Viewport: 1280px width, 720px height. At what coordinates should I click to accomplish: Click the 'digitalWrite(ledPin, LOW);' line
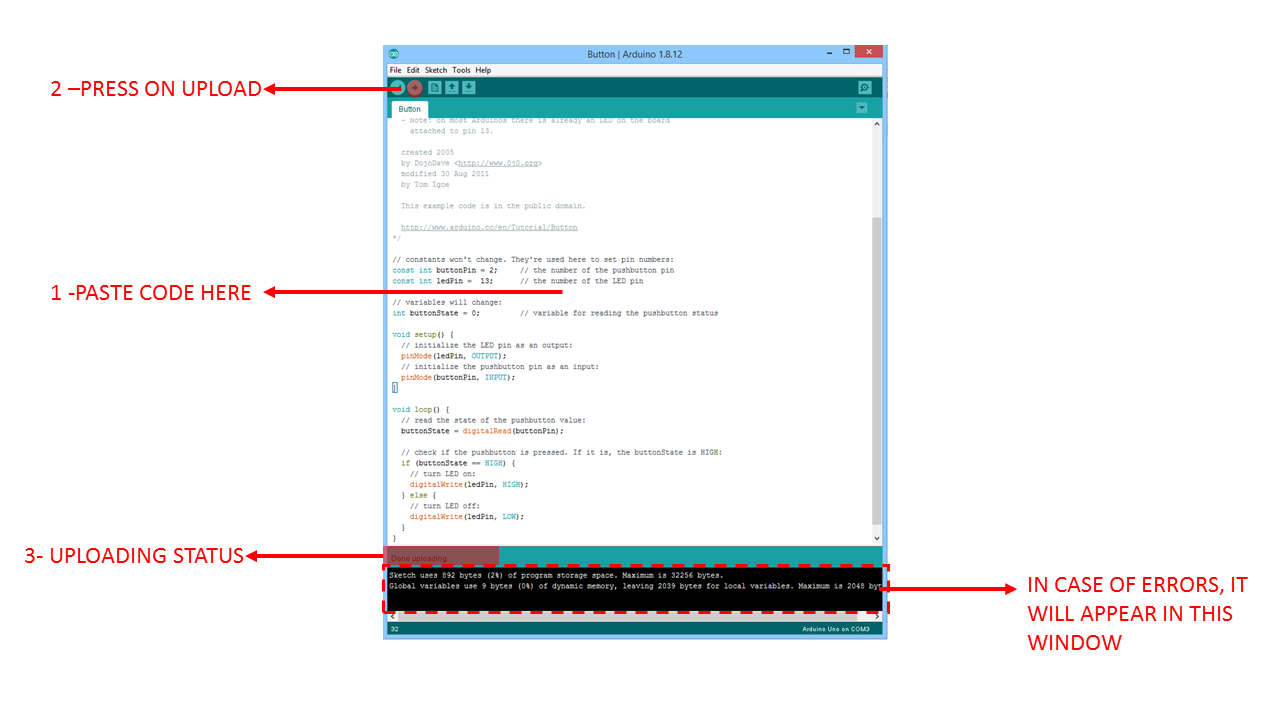point(466,517)
